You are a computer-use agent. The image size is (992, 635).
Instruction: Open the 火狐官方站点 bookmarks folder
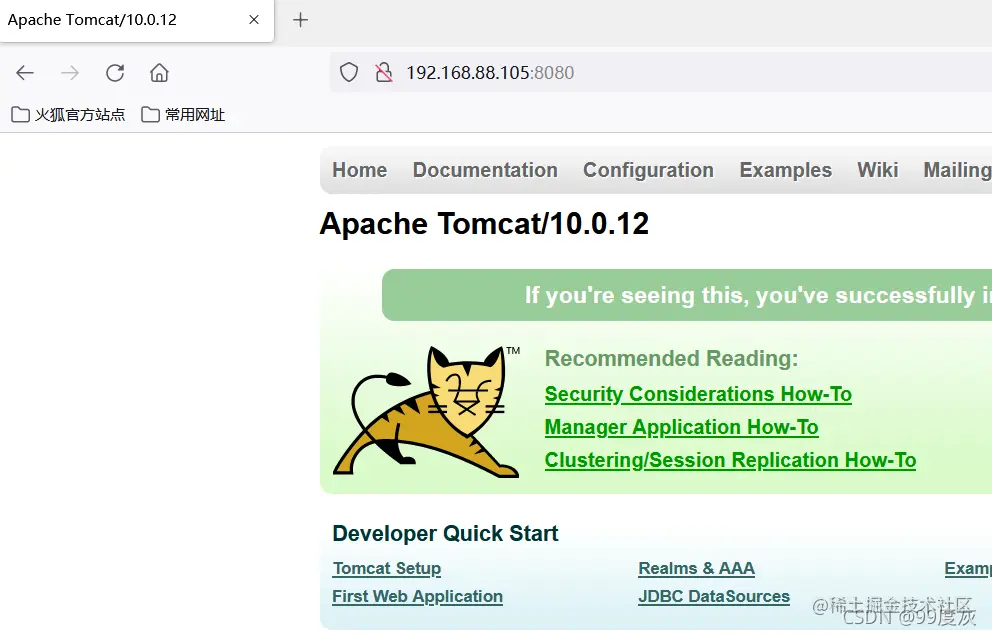point(68,114)
